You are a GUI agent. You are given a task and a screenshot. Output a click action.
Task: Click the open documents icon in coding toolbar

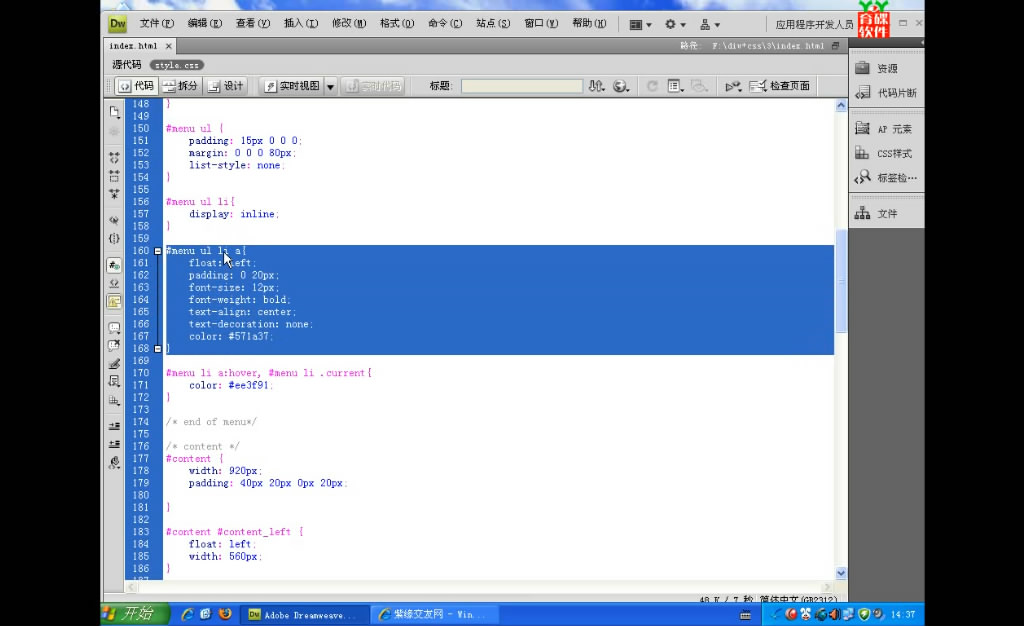(x=114, y=112)
